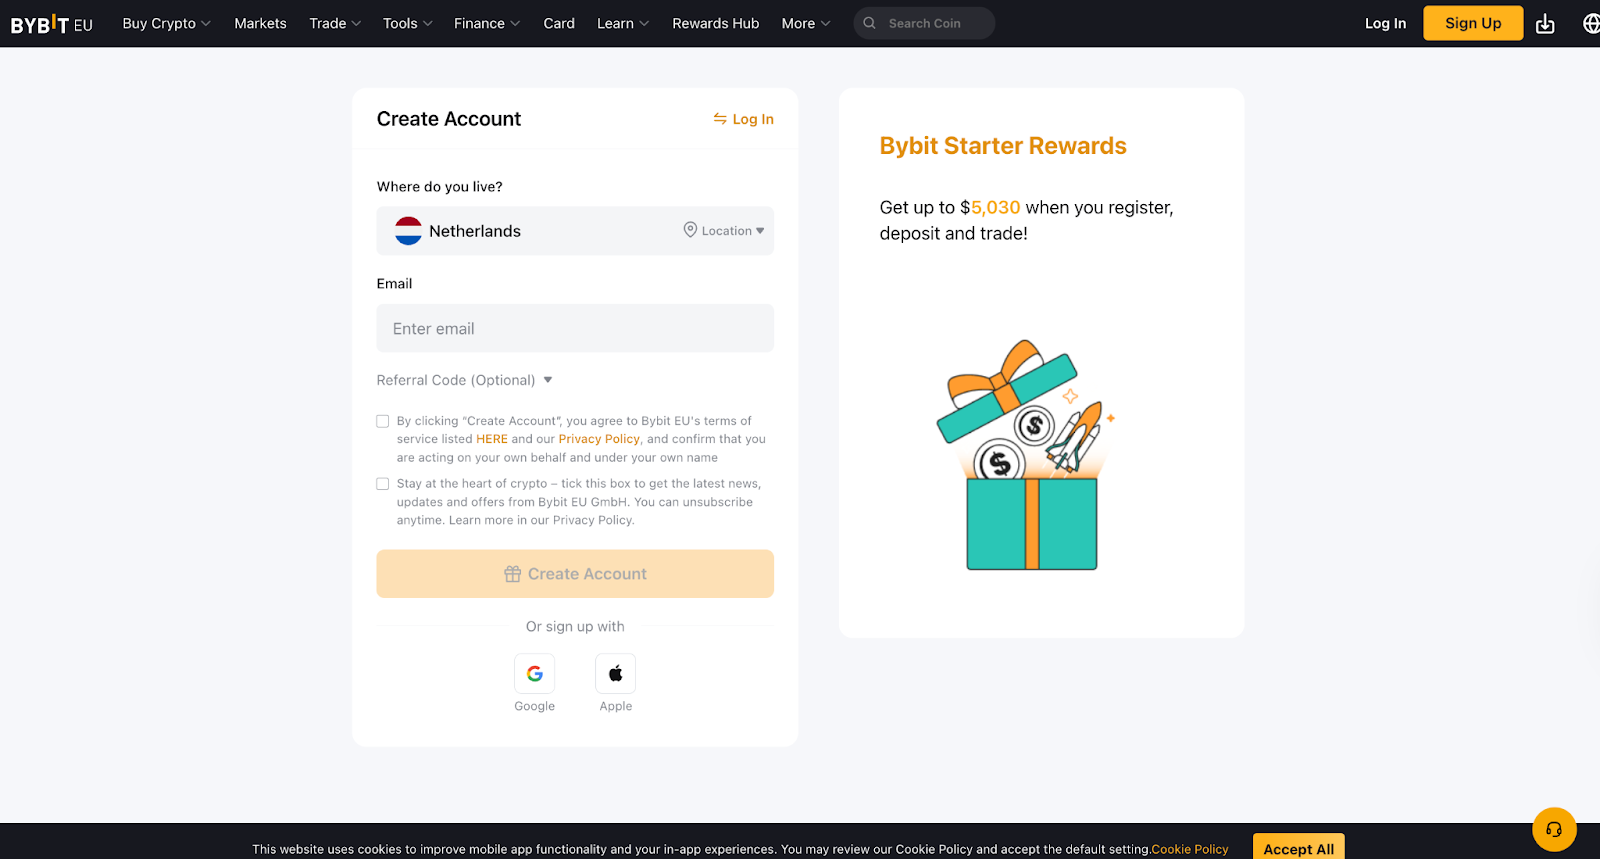Screen dimensions: 1600x859
Task: Open the Markets menu item
Action: pyautogui.click(x=260, y=23)
